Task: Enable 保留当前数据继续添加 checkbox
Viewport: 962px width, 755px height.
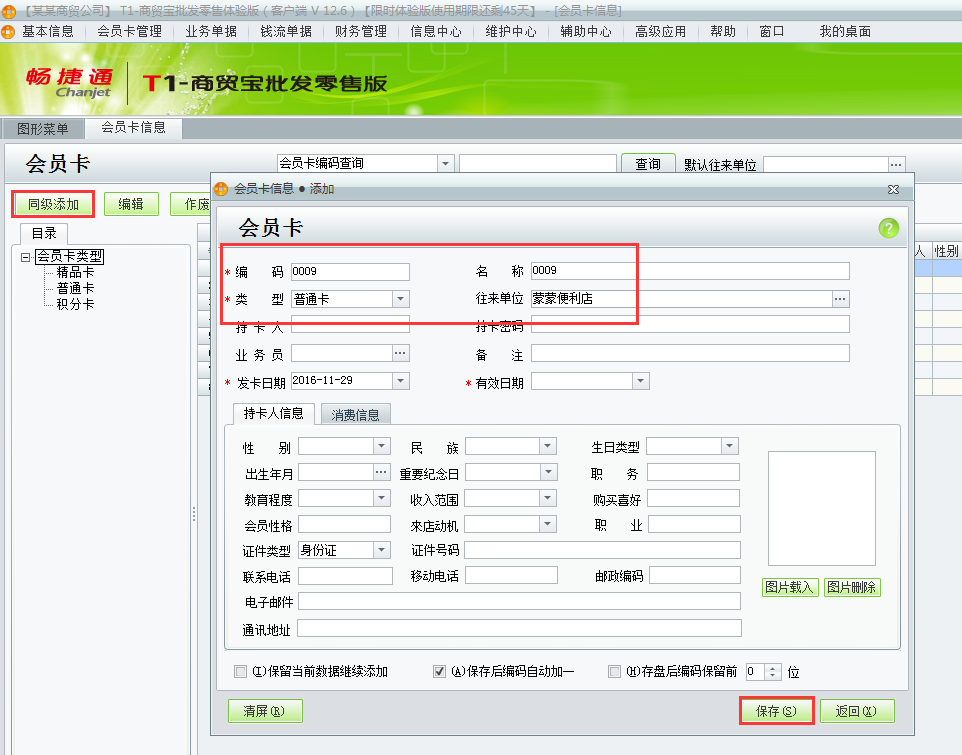Action: 239,671
